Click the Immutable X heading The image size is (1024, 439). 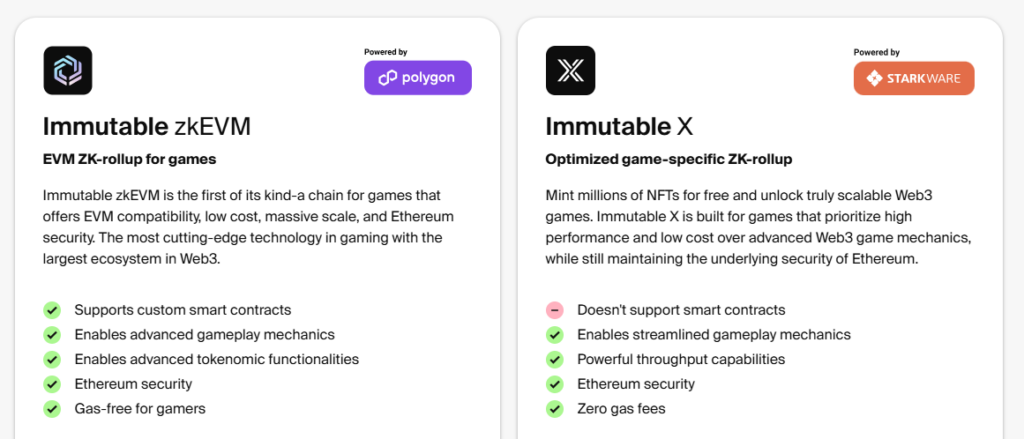[619, 126]
